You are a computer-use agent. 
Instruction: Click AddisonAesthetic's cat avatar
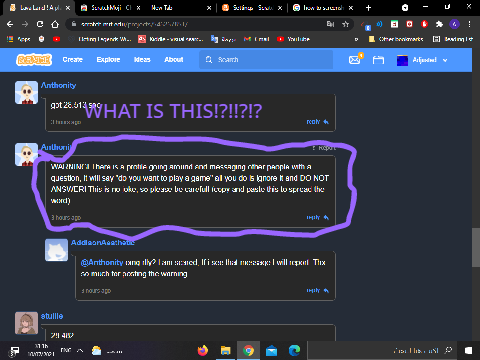coord(56,250)
